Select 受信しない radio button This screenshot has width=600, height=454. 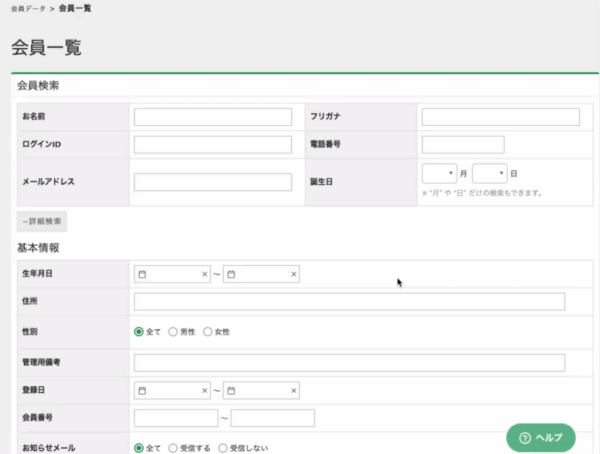(x=223, y=448)
